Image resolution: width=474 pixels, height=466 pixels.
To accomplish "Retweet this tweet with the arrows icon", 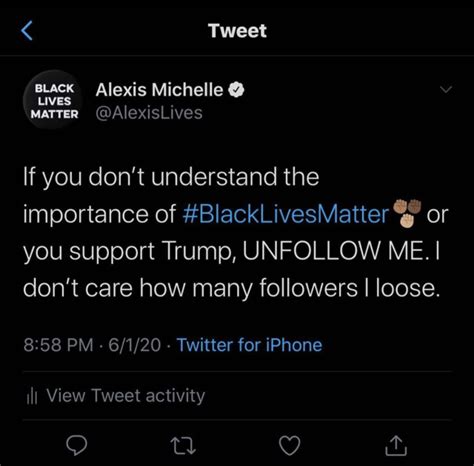I will tap(183, 446).
